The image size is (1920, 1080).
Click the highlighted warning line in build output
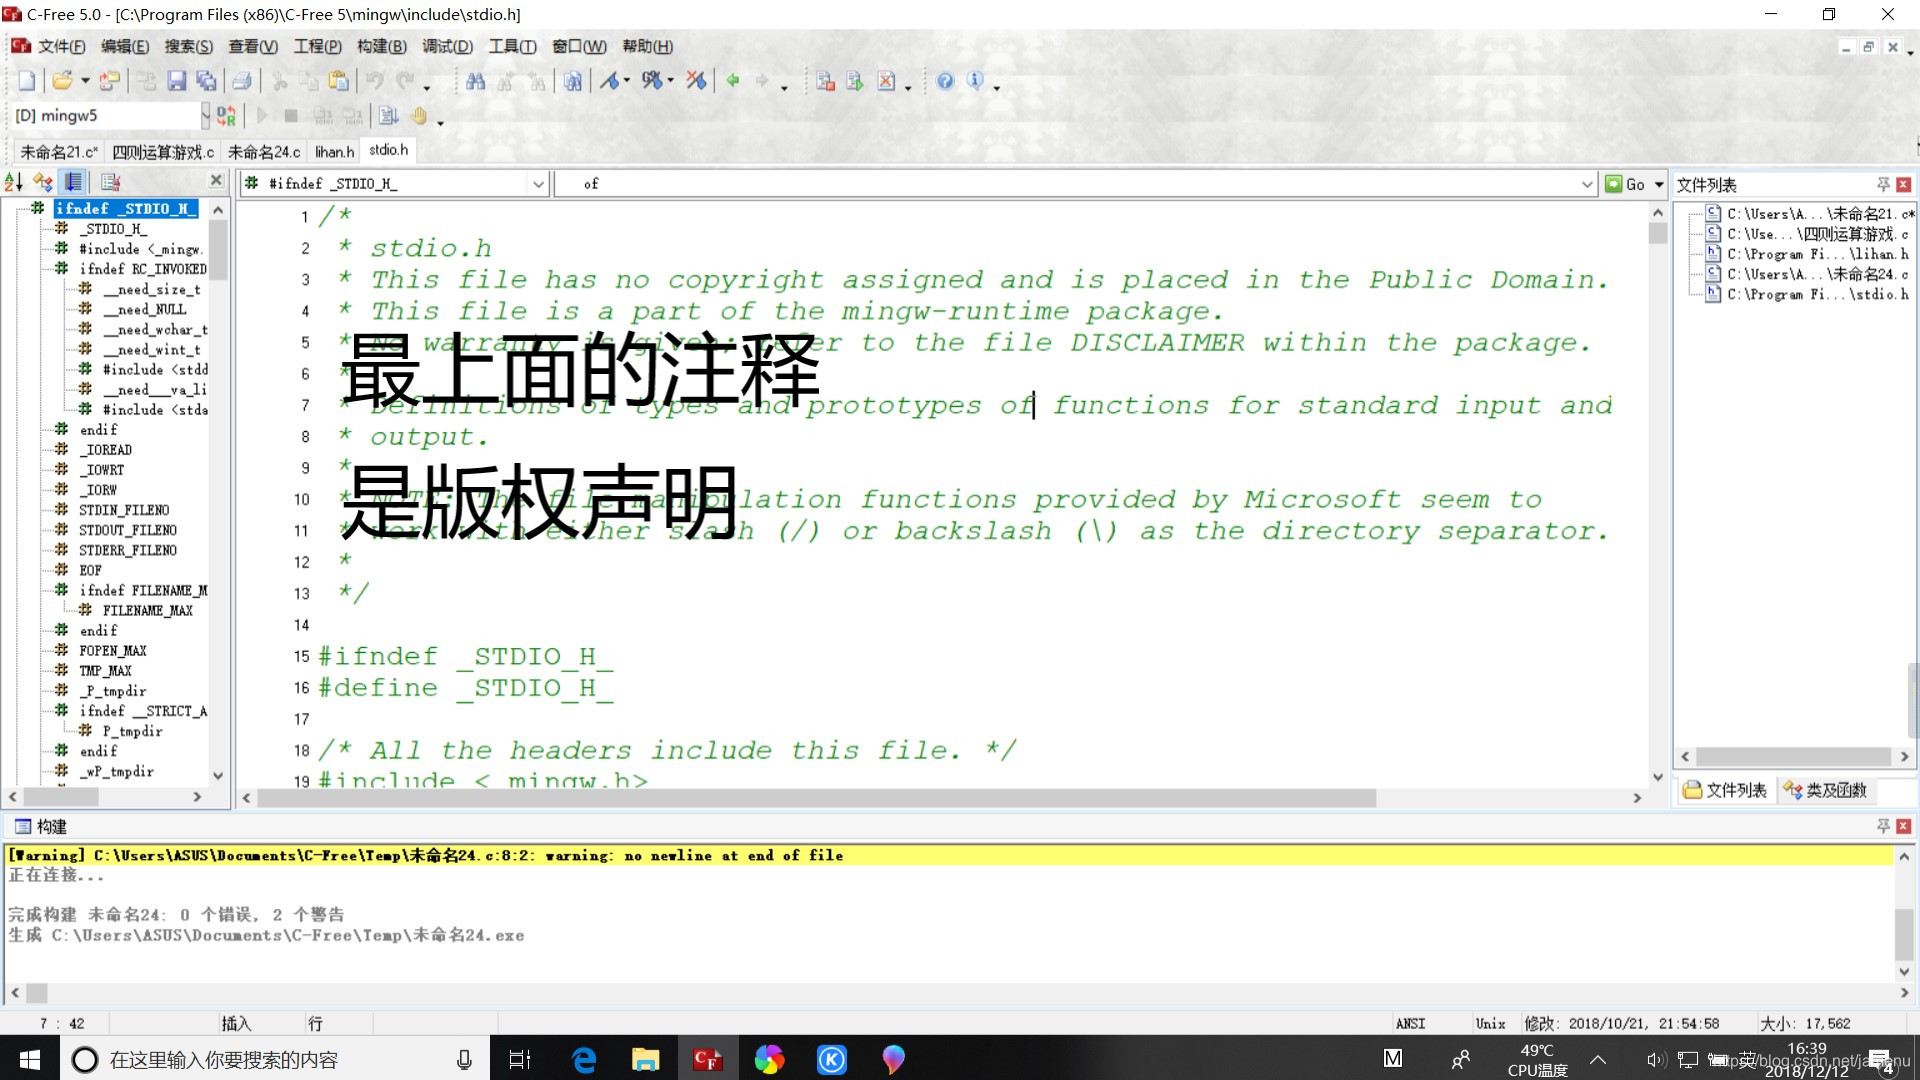point(948,856)
